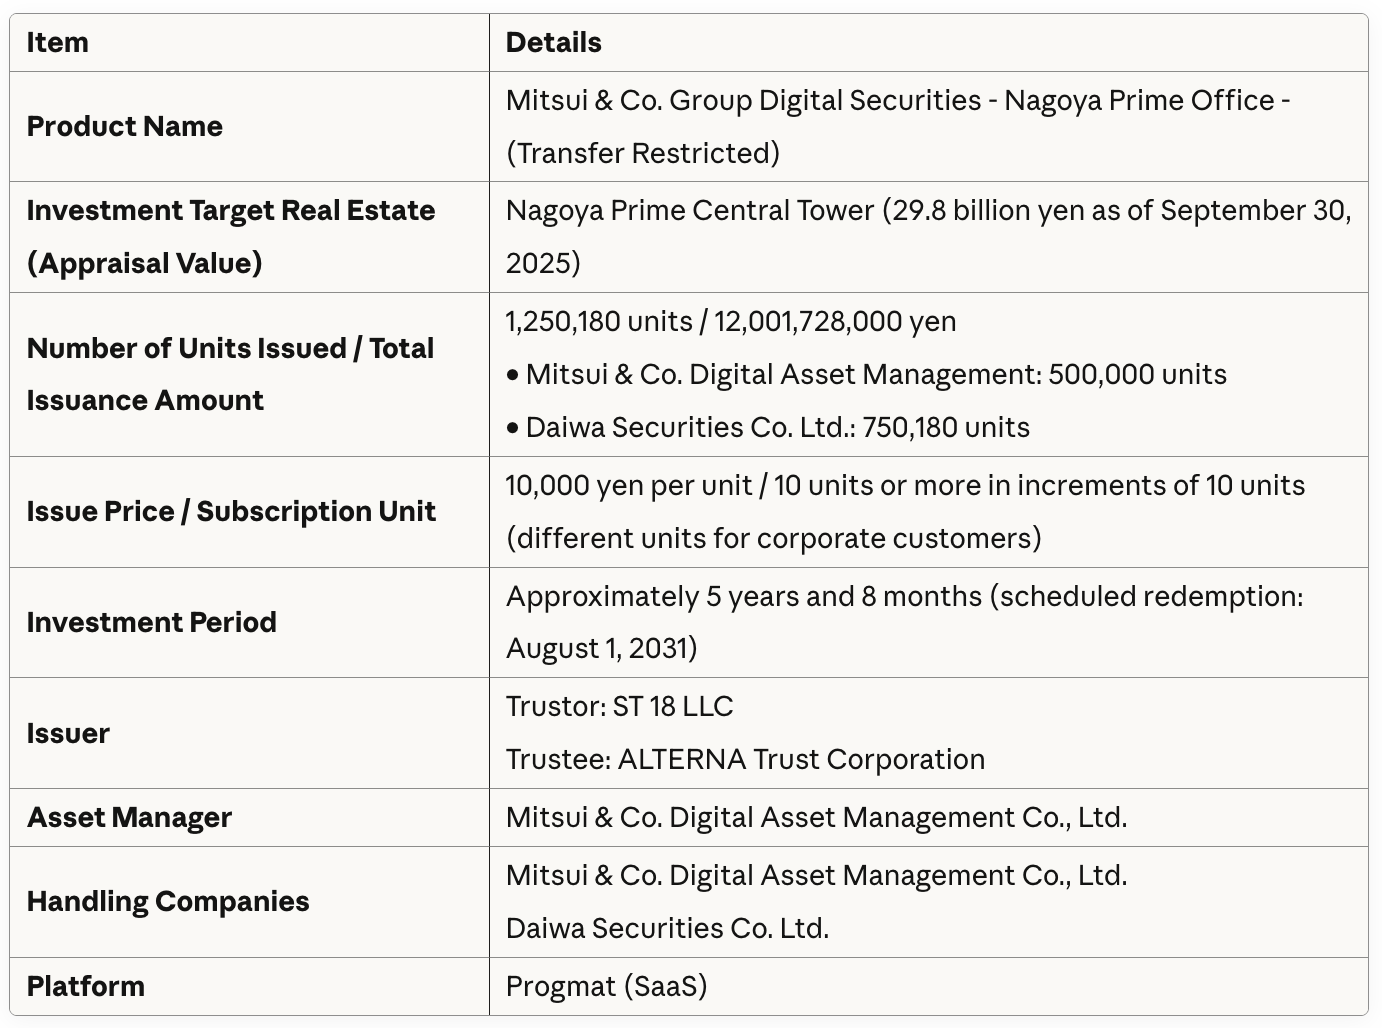Select the "Handling Companies" row label
Screen dimensions: 1382x1028
(x=168, y=902)
